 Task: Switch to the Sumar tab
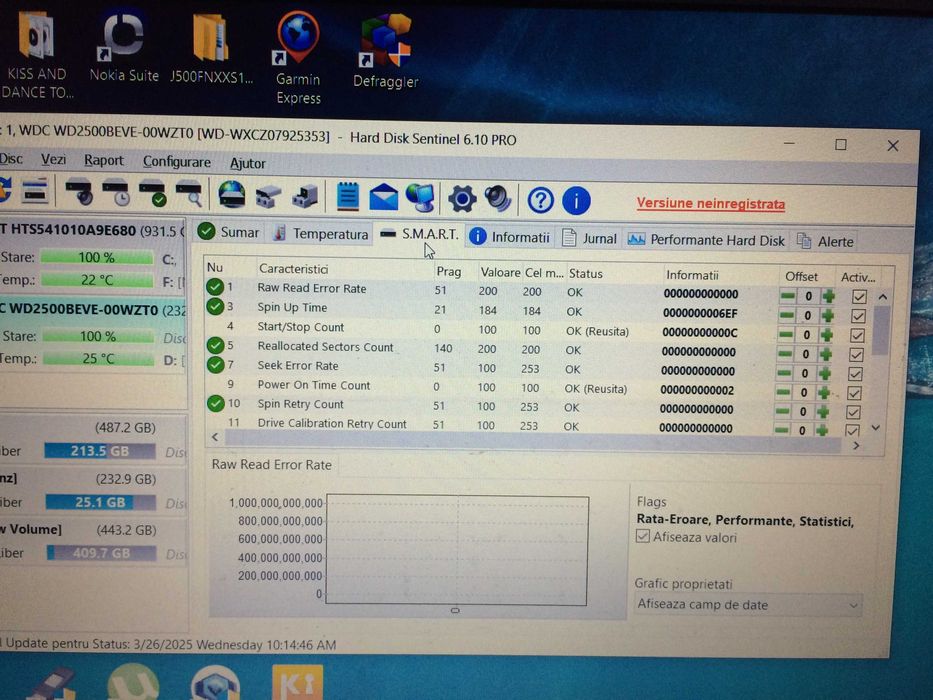pyautogui.click(x=228, y=232)
